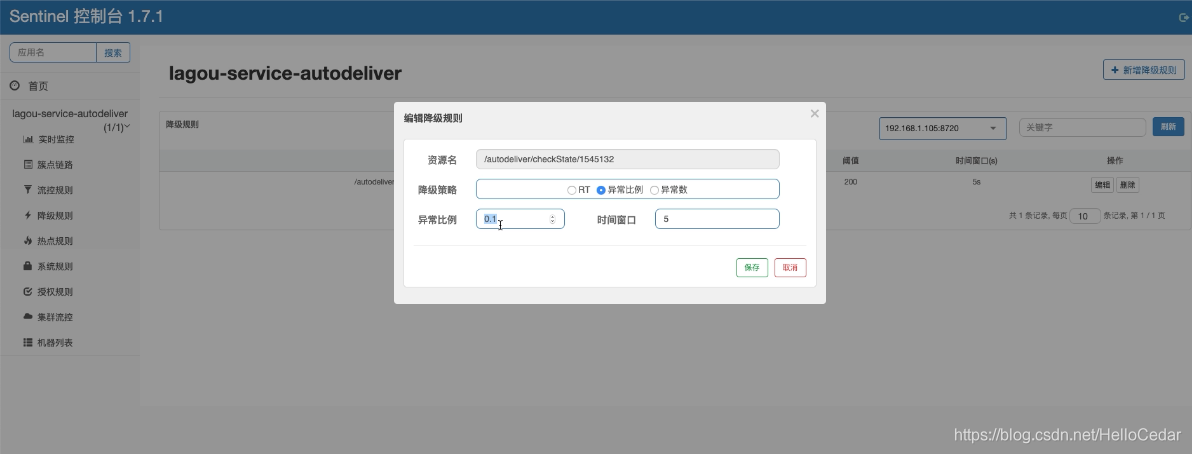Open the machine address dropdown 192.168.1.105:8720
The height and width of the screenshot is (454, 1192).
click(943, 128)
